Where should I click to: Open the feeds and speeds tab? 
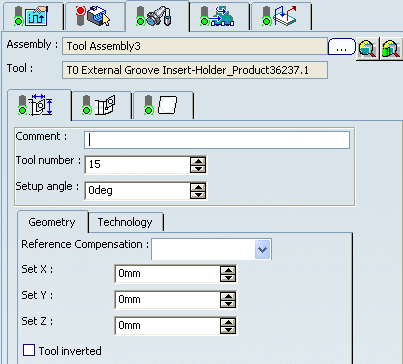[219, 16]
